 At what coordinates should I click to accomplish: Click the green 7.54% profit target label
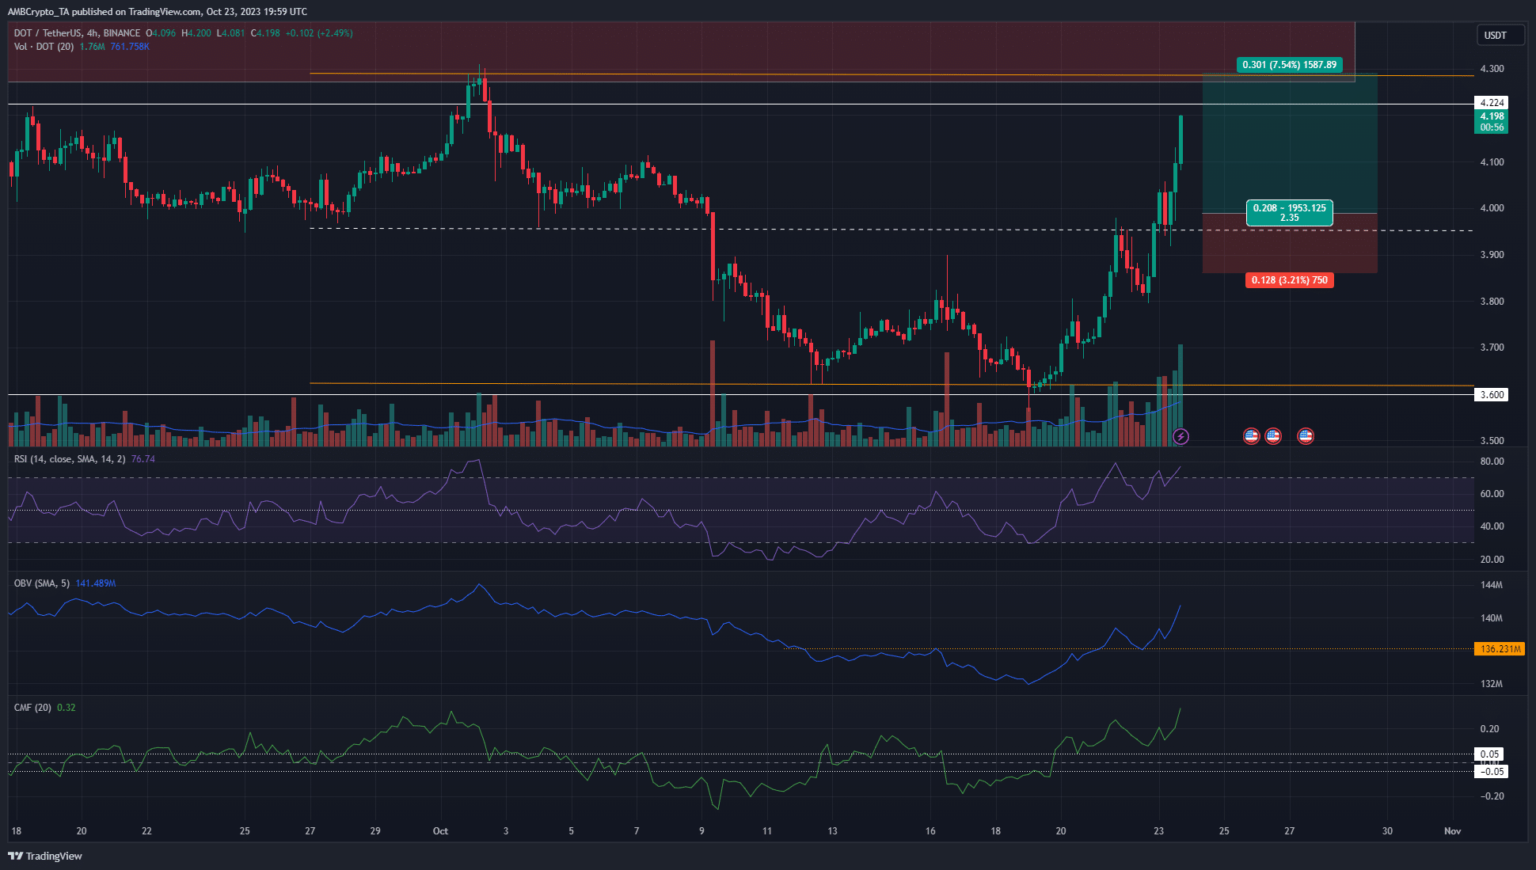[1289, 65]
